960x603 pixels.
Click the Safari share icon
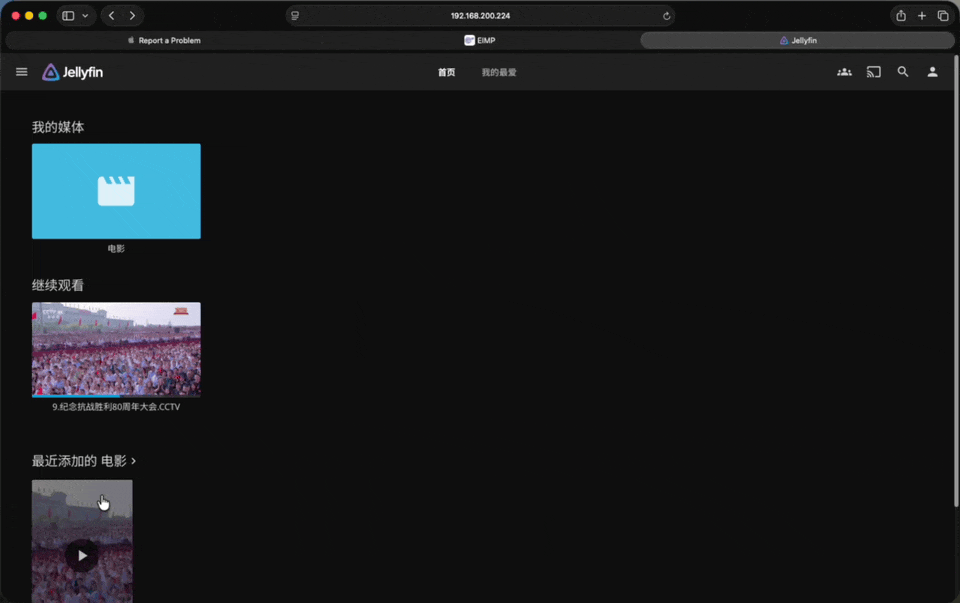pos(901,16)
